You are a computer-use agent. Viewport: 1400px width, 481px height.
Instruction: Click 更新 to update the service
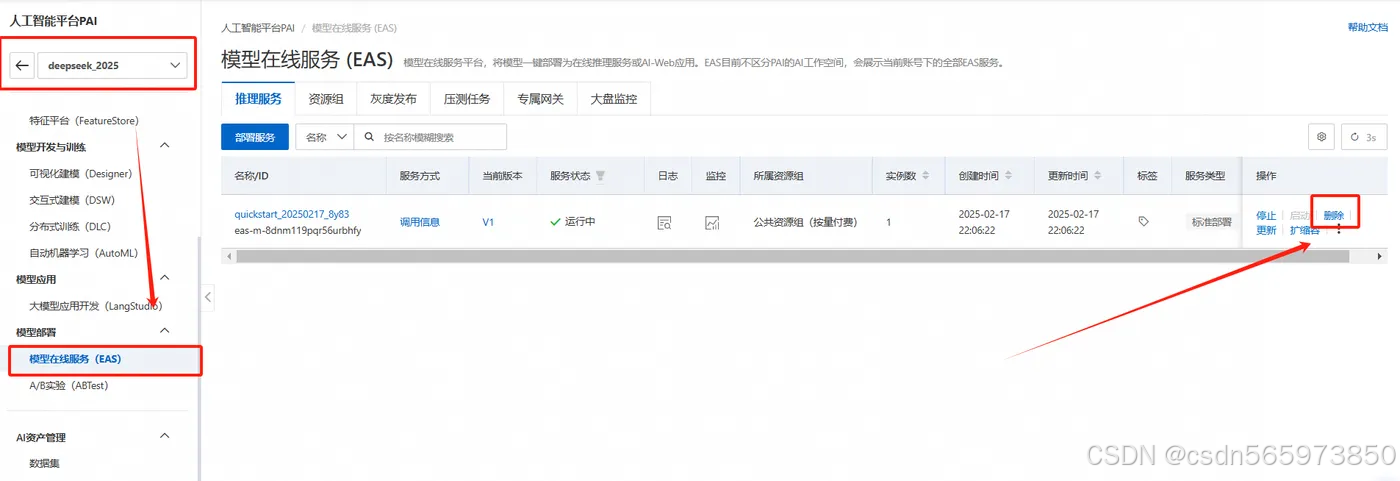(x=1266, y=230)
